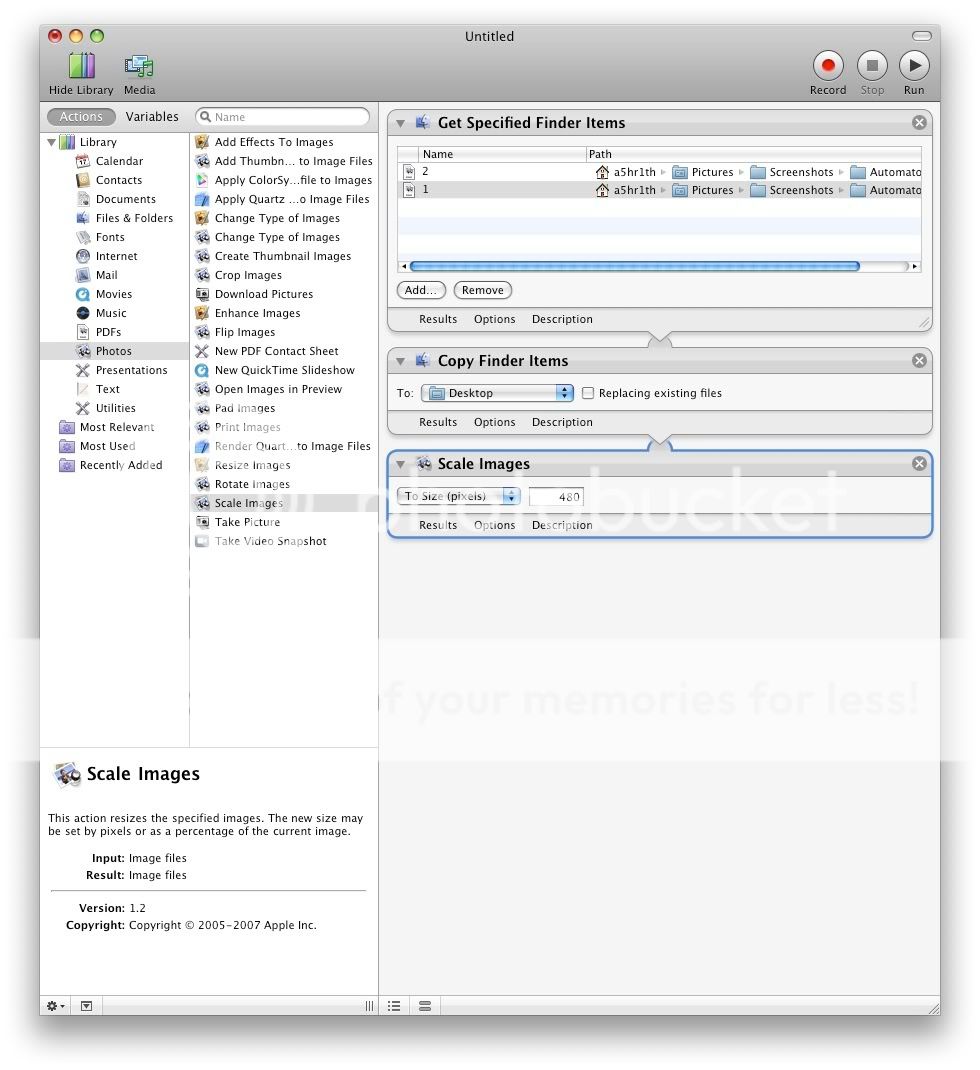Click the Record button in toolbar
The width and height of the screenshot is (980, 1070).
[x=827, y=67]
